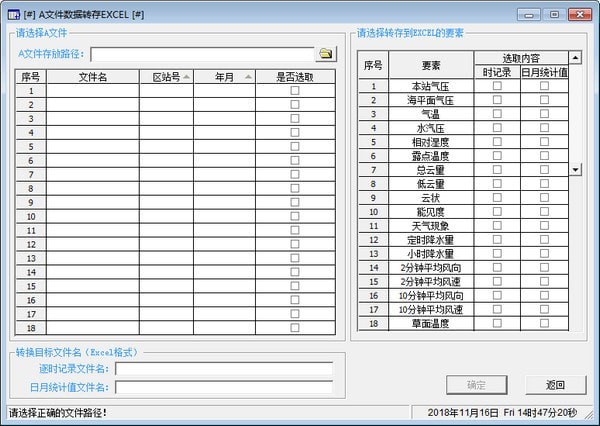This screenshot has width=600, height=426.
Task: Enable 时记录 for 天气现象
Action: click(497, 225)
